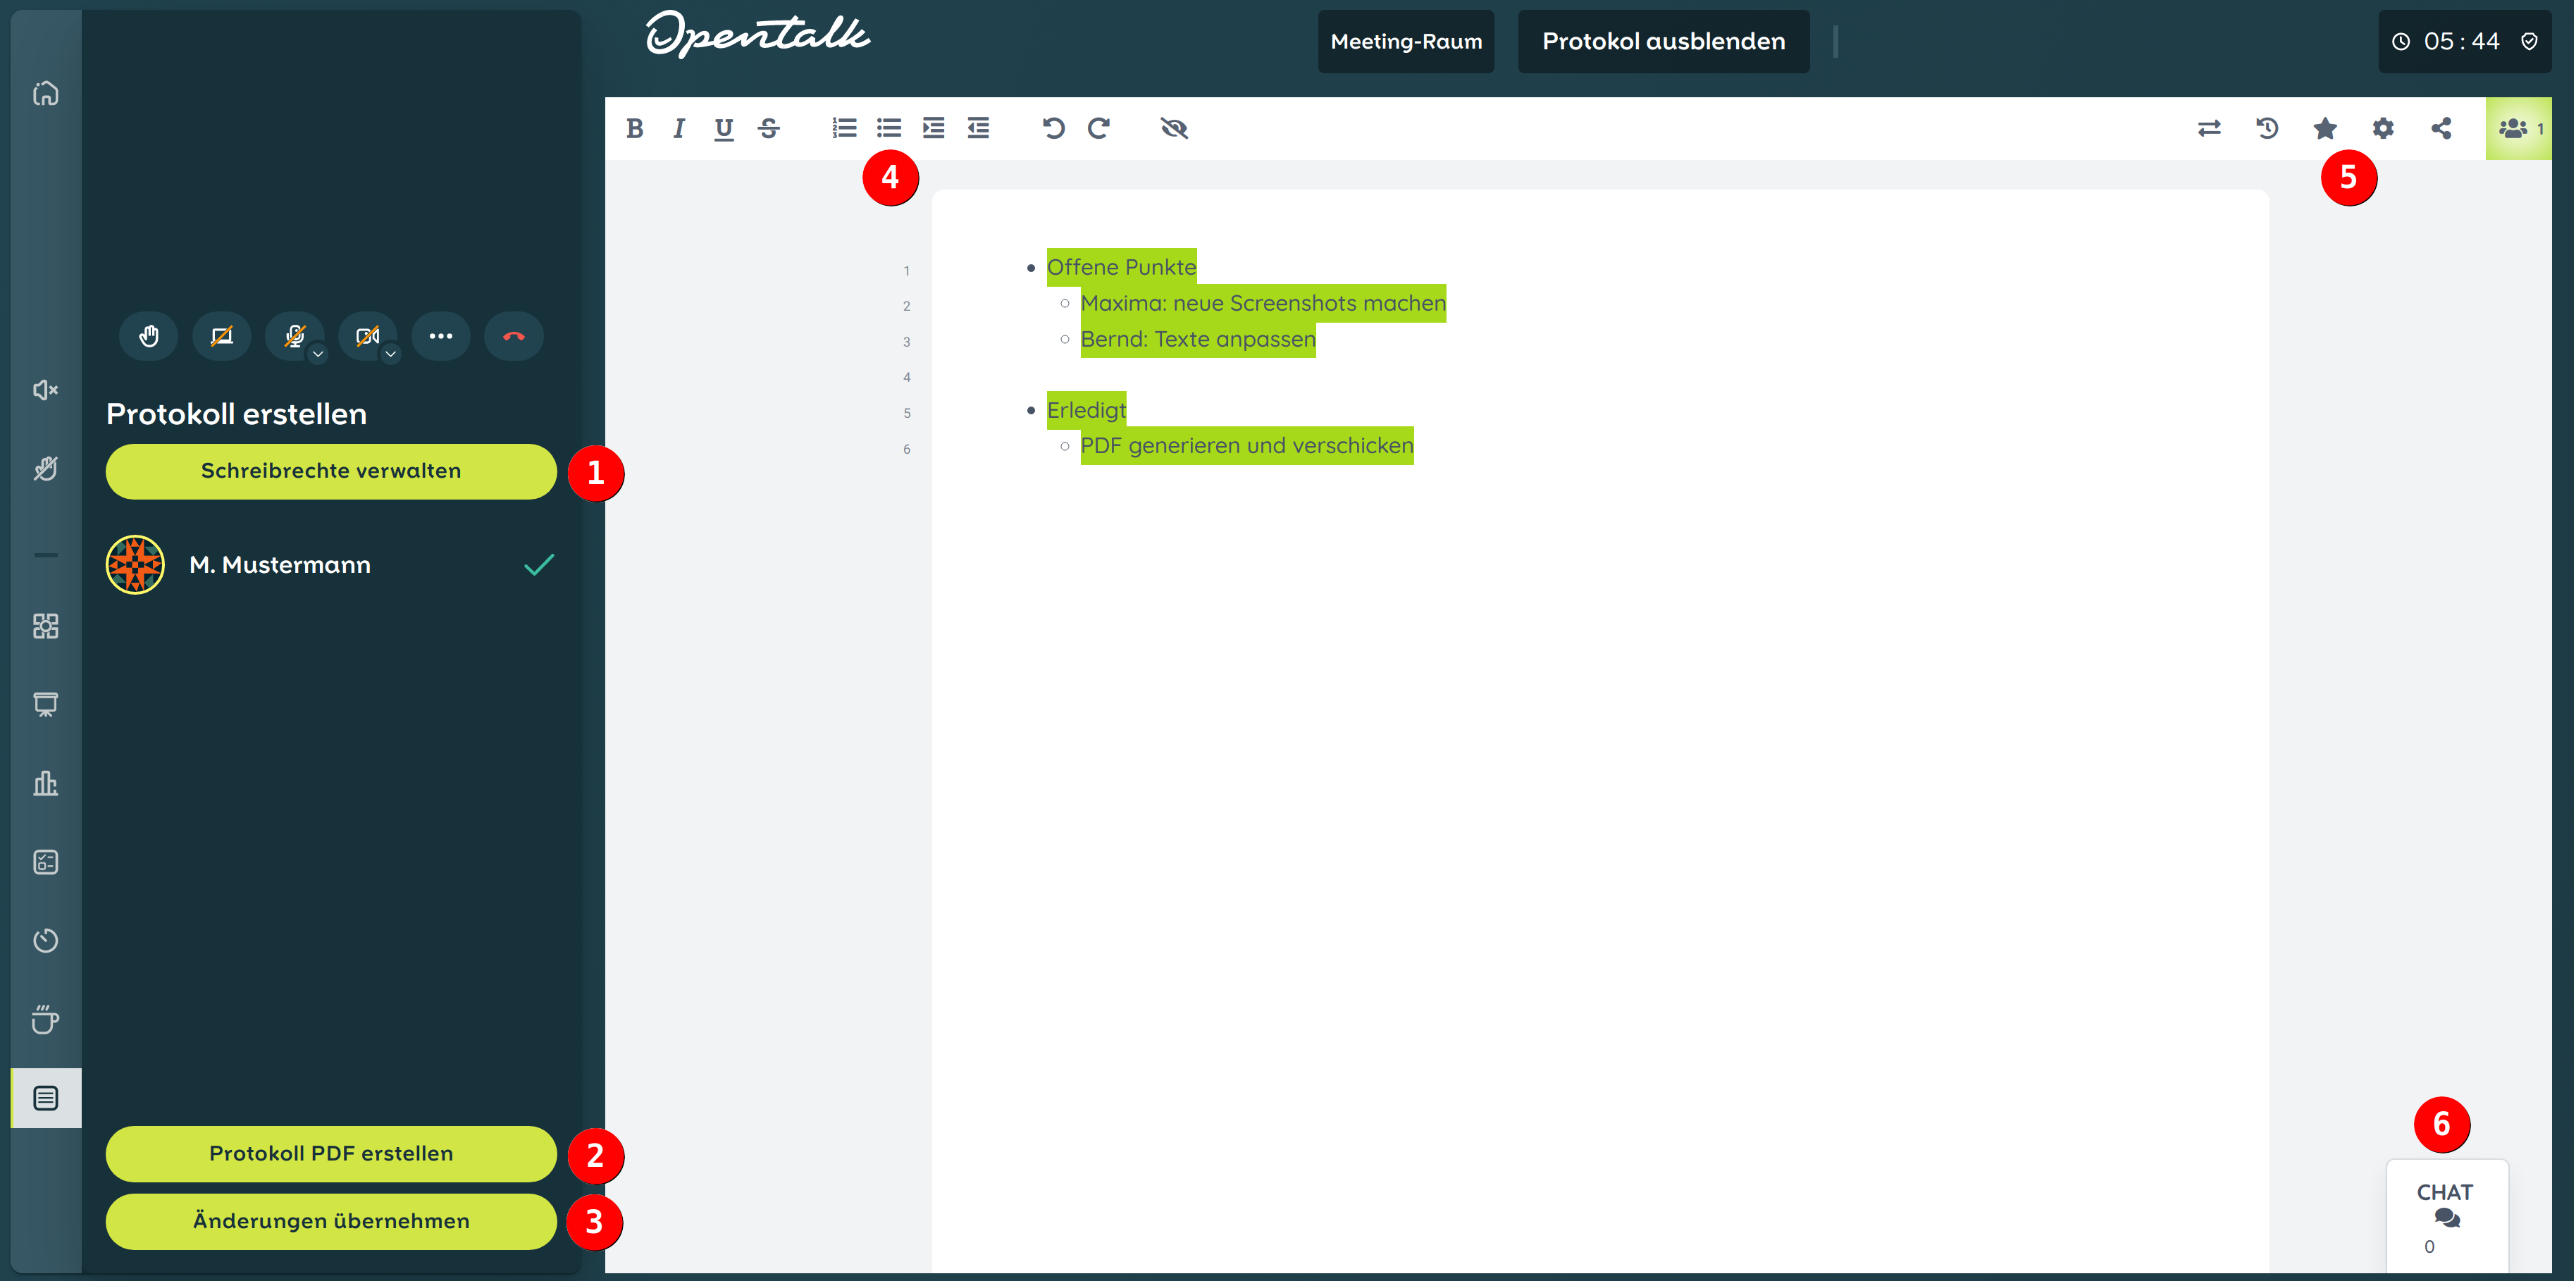Raise your hand

point(148,336)
